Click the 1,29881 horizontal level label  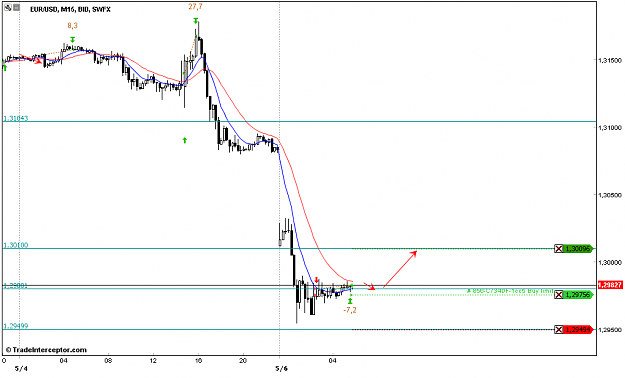click(16, 285)
